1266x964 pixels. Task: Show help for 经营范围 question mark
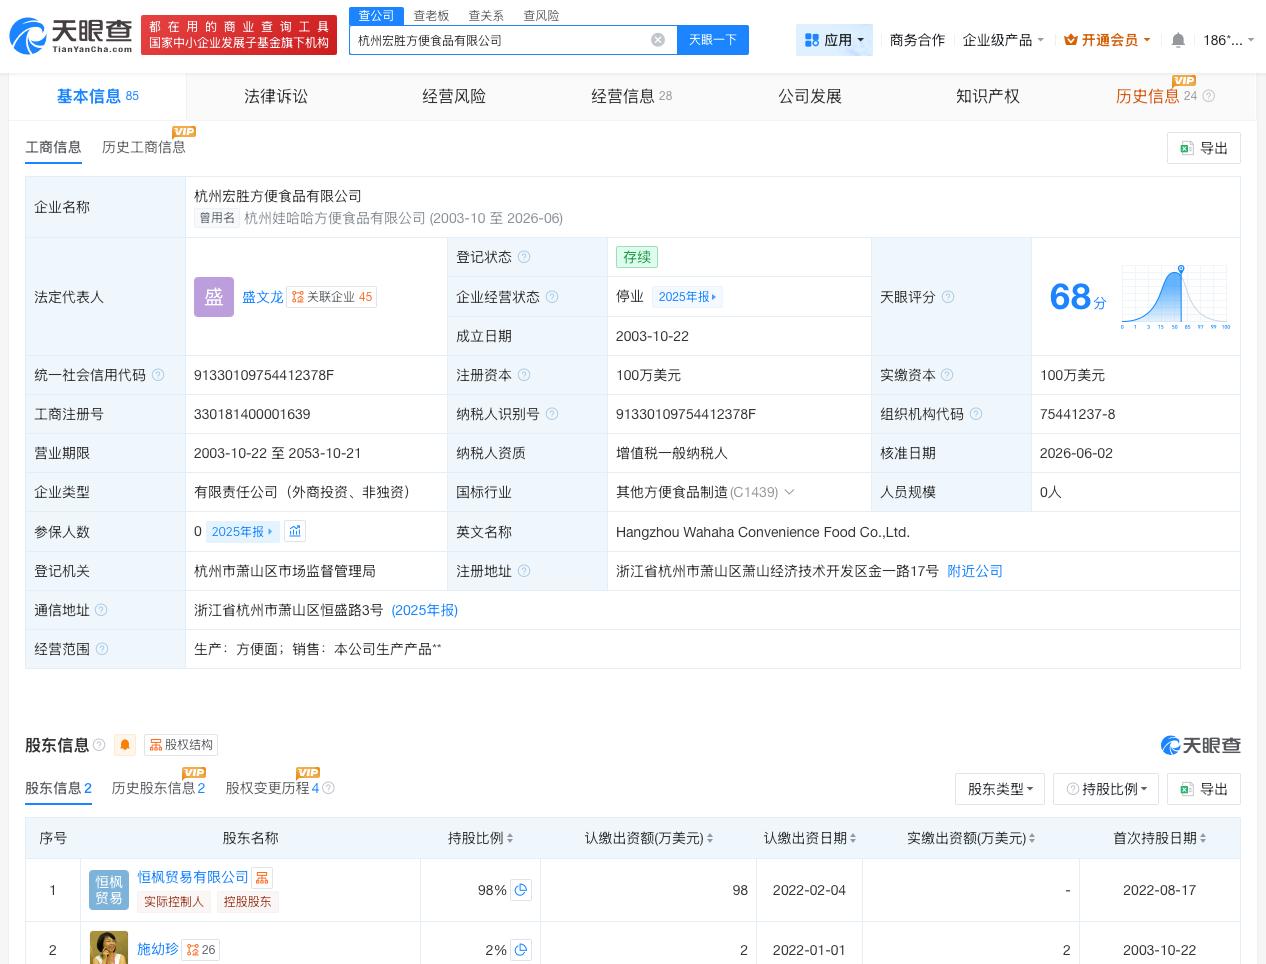click(x=101, y=649)
